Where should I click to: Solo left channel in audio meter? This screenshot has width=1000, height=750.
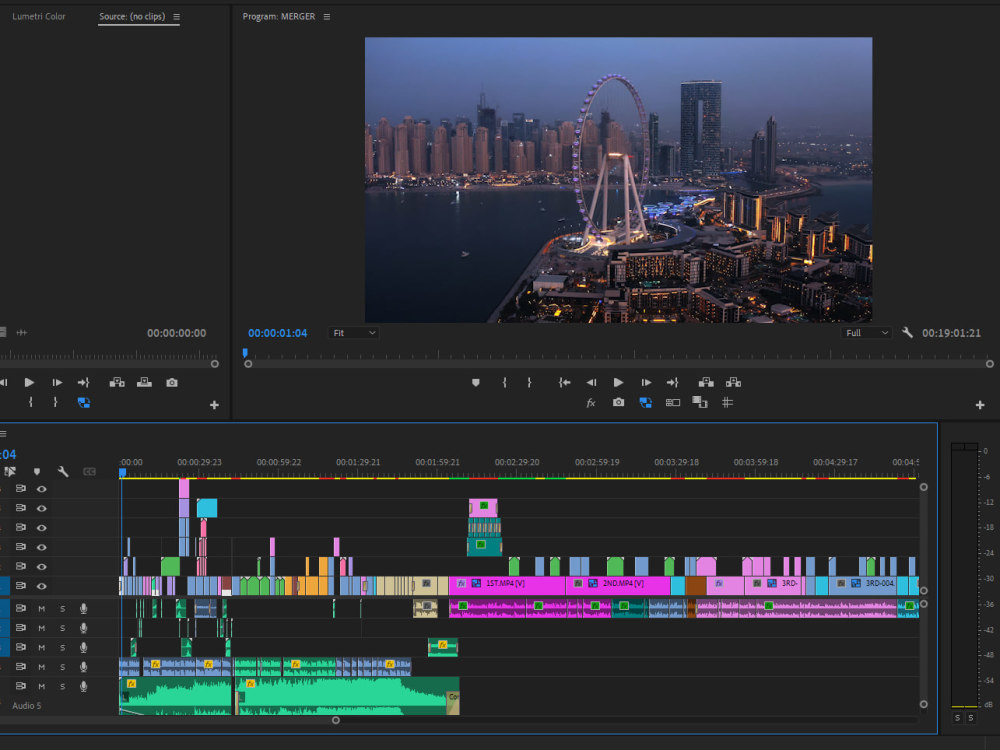(957, 718)
